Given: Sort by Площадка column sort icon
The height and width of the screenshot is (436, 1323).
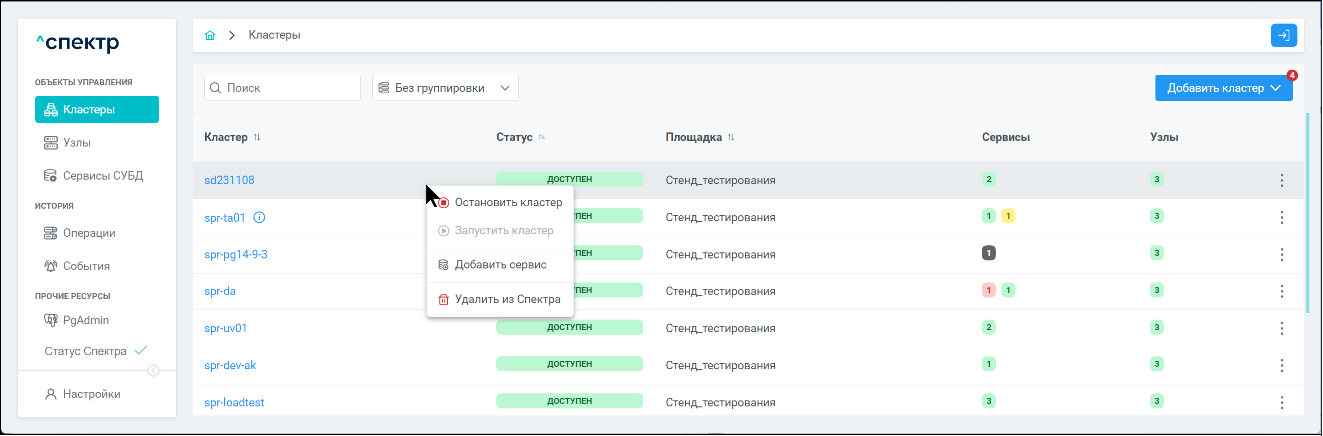Looking at the screenshot, I should pos(731,137).
